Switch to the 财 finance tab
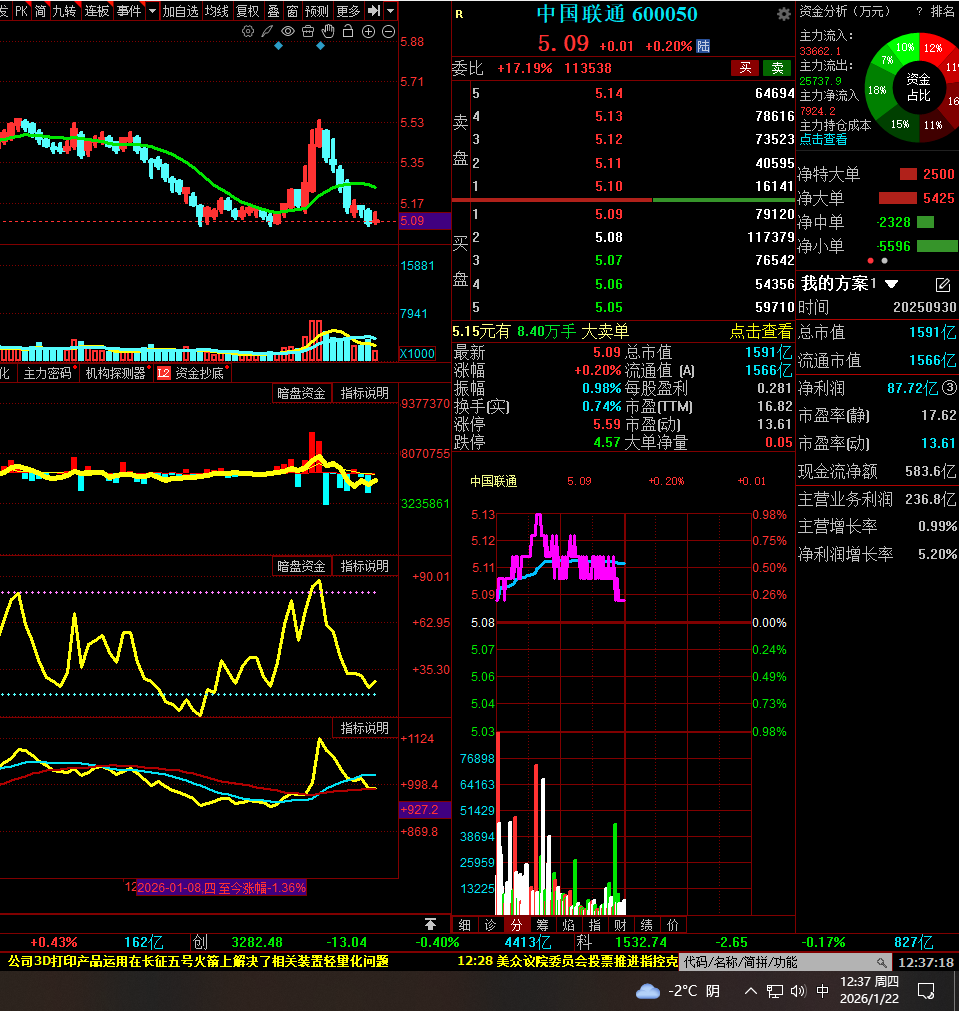 coord(620,925)
